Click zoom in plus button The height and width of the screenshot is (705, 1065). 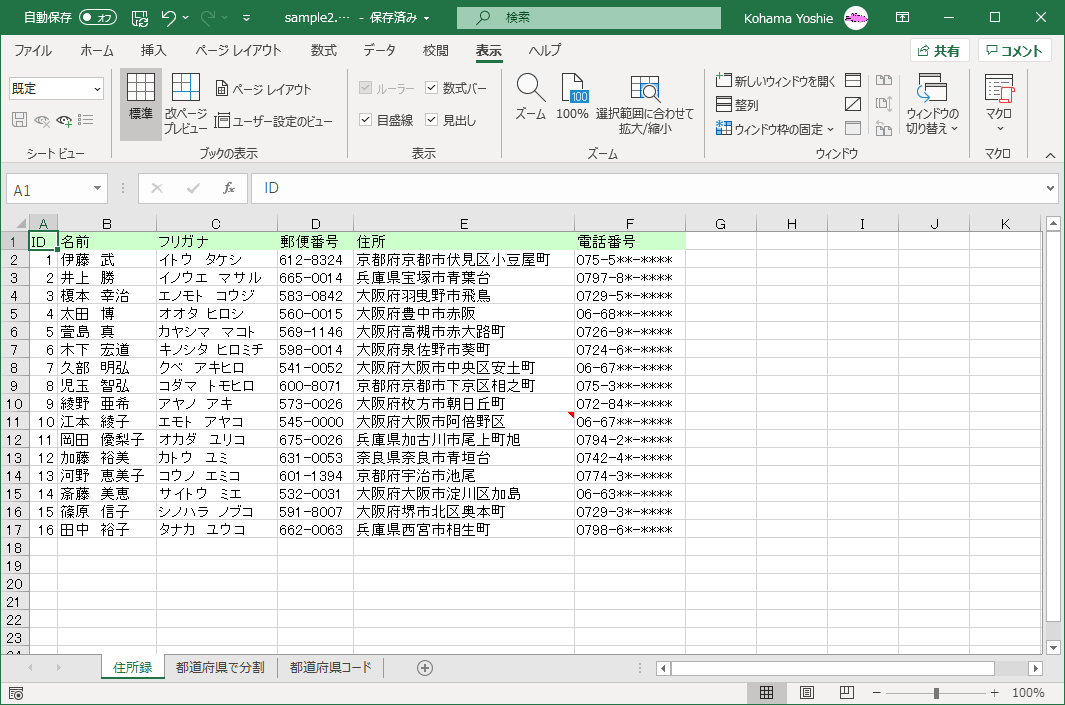[x=994, y=693]
